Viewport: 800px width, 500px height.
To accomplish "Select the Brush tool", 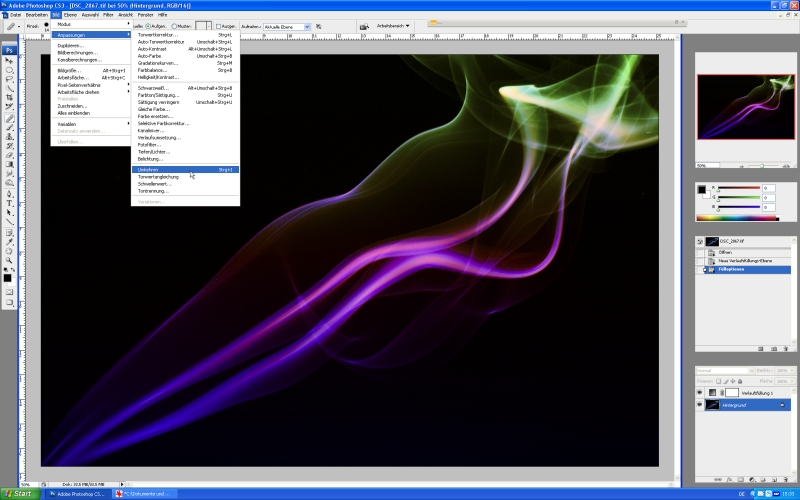I will pyautogui.click(x=9, y=127).
